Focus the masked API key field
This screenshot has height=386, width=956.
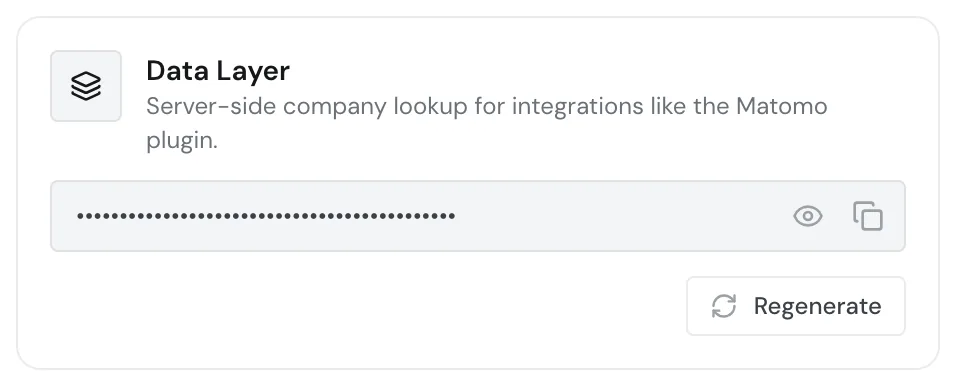point(477,216)
